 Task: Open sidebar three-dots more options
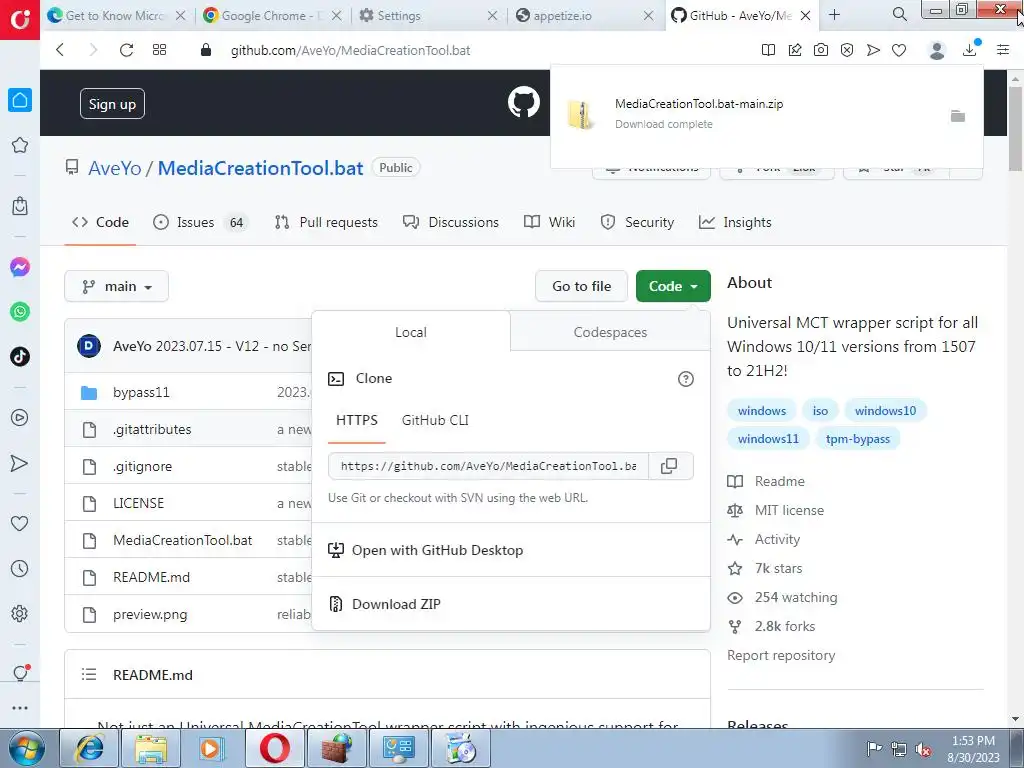pyautogui.click(x=20, y=708)
